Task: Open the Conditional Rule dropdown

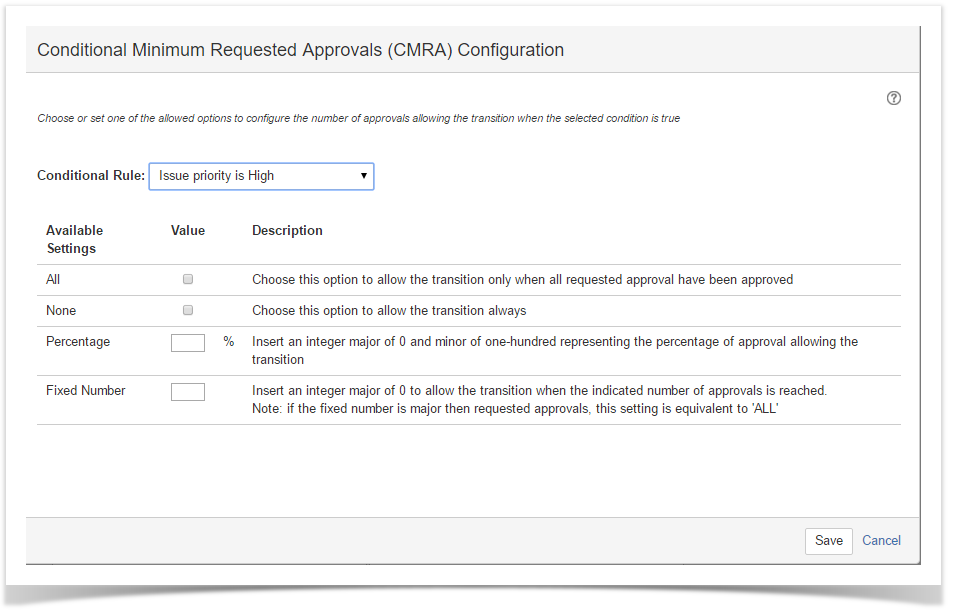Action: click(261, 176)
